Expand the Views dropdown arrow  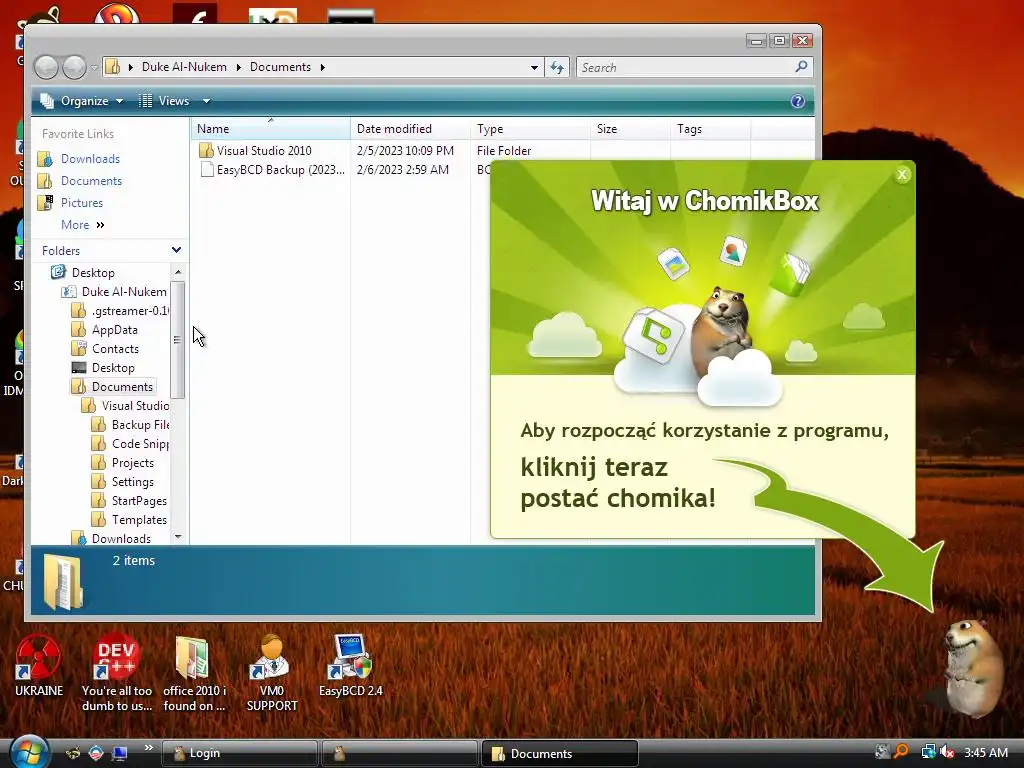[x=206, y=101]
